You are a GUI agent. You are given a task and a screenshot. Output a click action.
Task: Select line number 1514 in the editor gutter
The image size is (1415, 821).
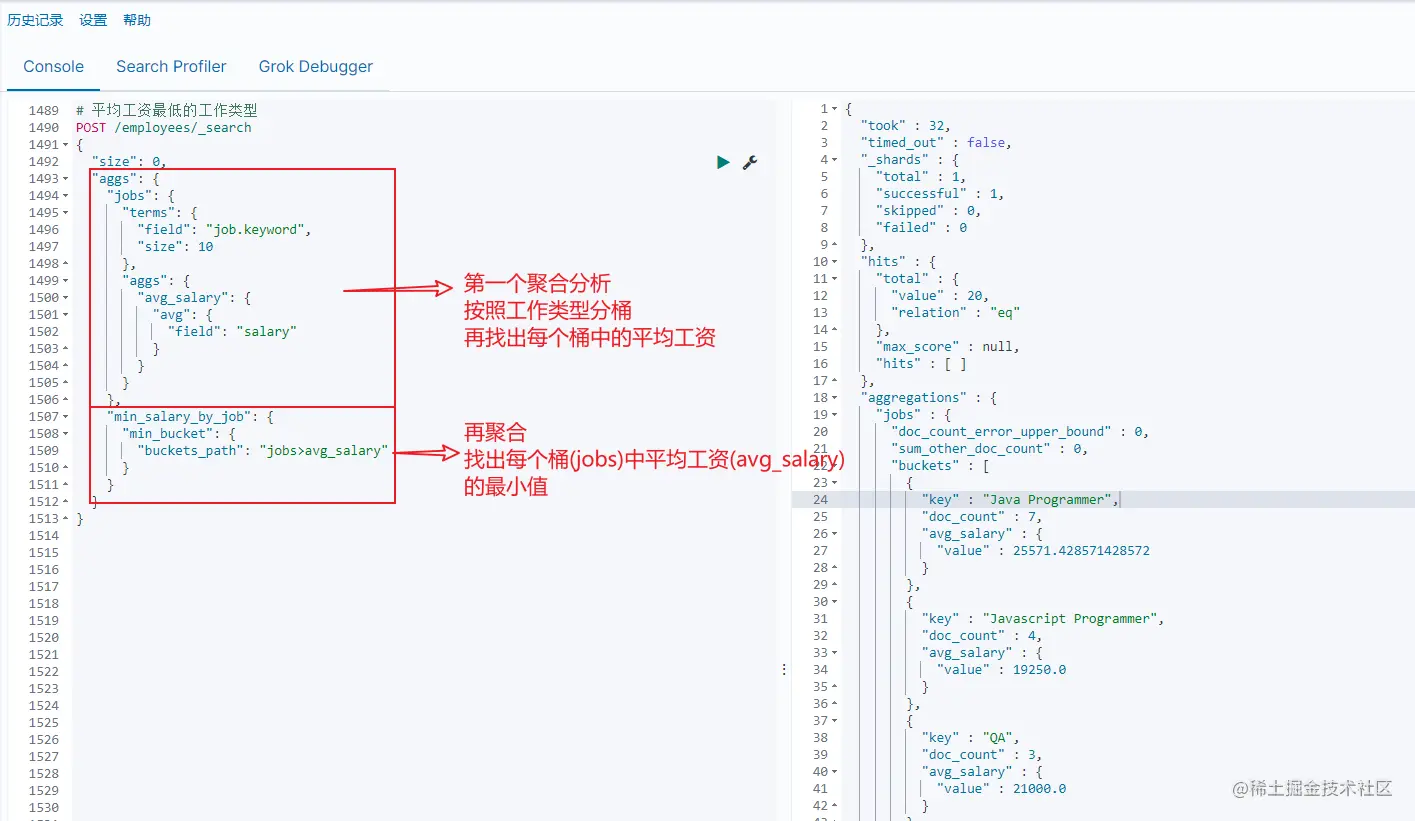click(x=43, y=536)
